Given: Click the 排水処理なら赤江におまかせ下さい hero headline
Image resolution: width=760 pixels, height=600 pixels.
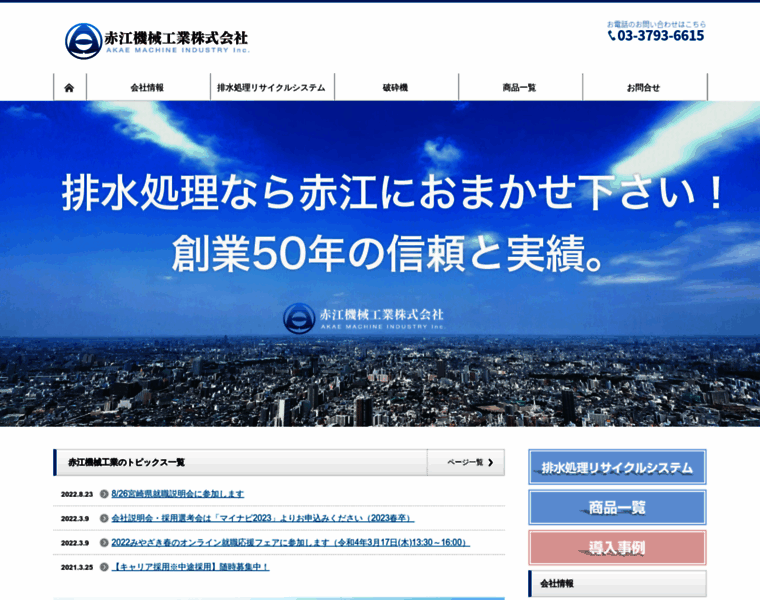Looking at the screenshot, I should point(393,193).
